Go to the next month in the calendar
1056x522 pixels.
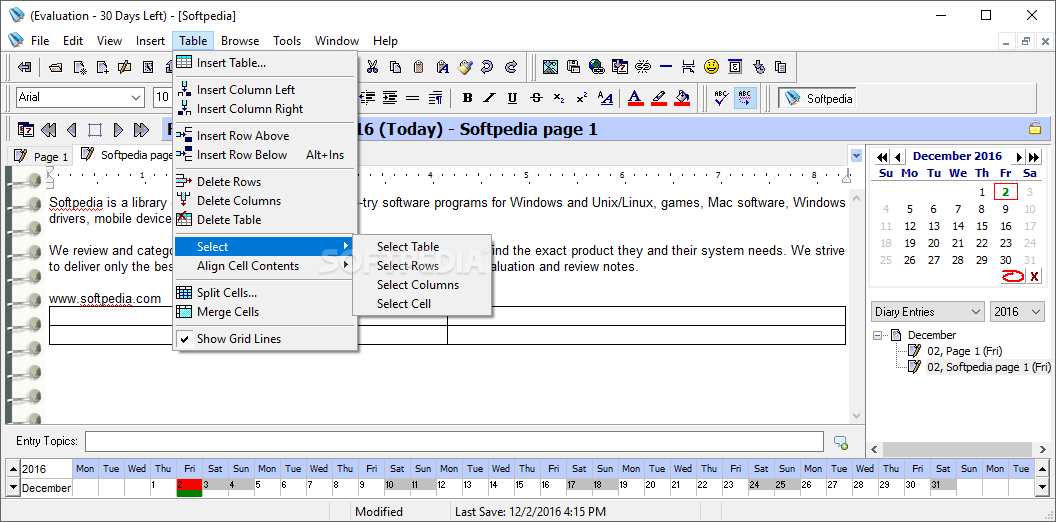pyautogui.click(x=1020, y=157)
